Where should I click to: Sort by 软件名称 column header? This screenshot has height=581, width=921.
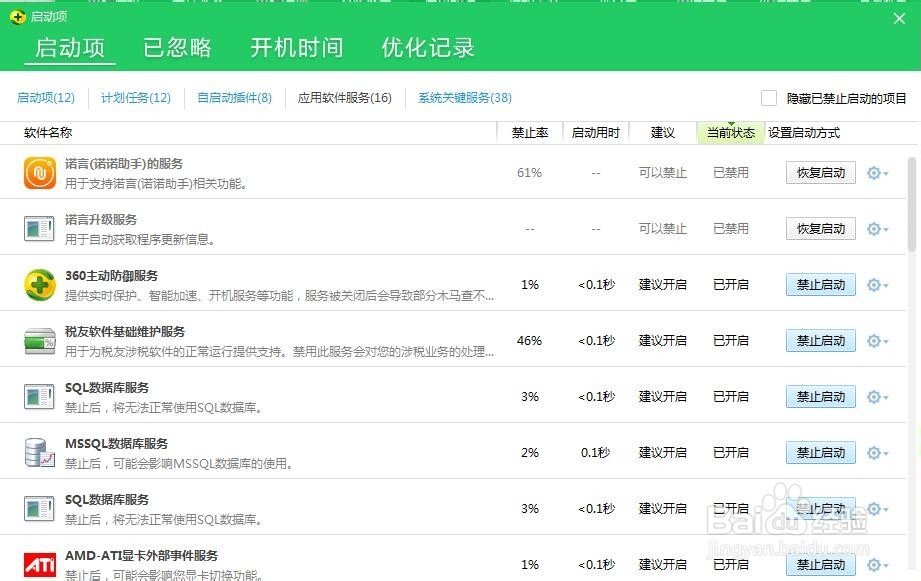(x=48, y=133)
